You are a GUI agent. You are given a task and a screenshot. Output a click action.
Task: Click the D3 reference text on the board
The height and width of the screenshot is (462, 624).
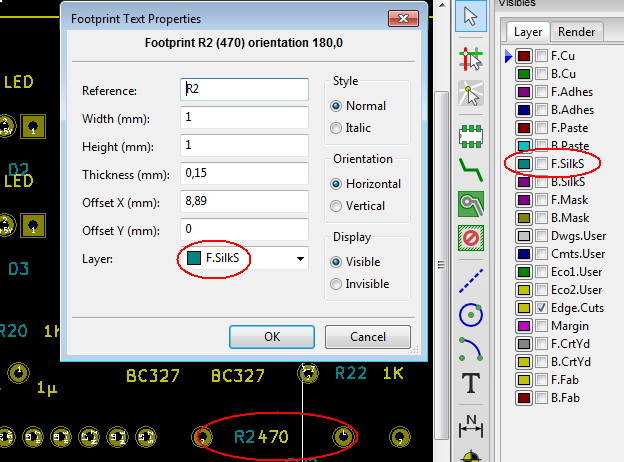point(18,269)
